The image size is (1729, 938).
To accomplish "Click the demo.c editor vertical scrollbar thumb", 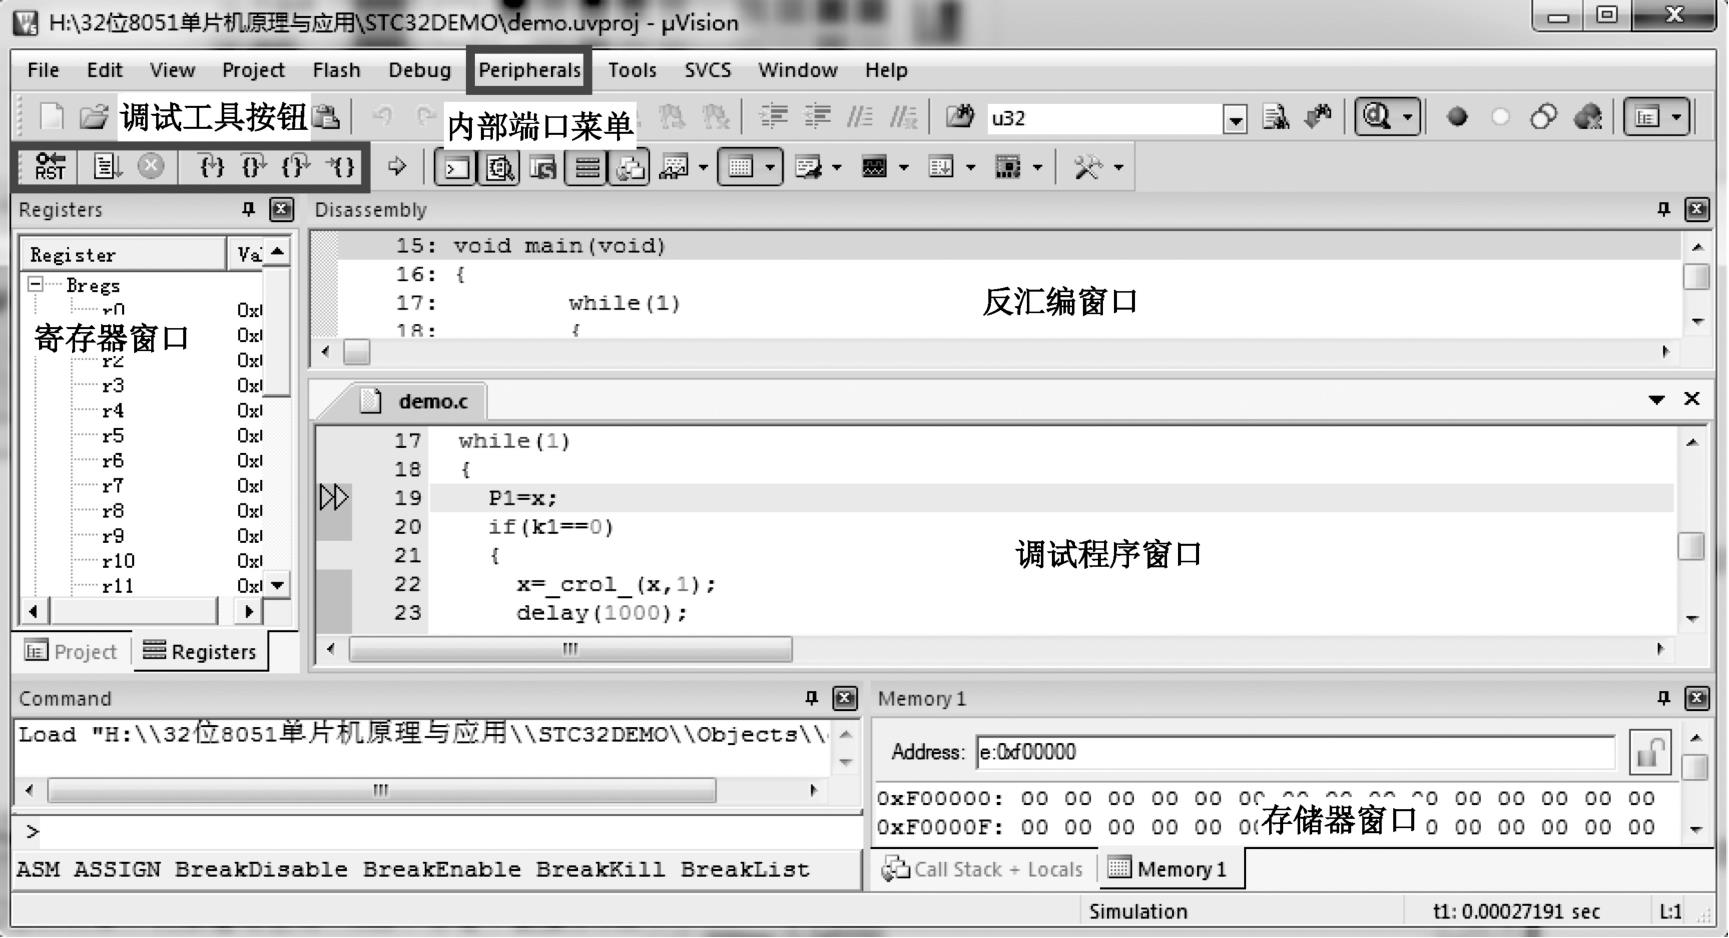I will tap(1691, 546).
